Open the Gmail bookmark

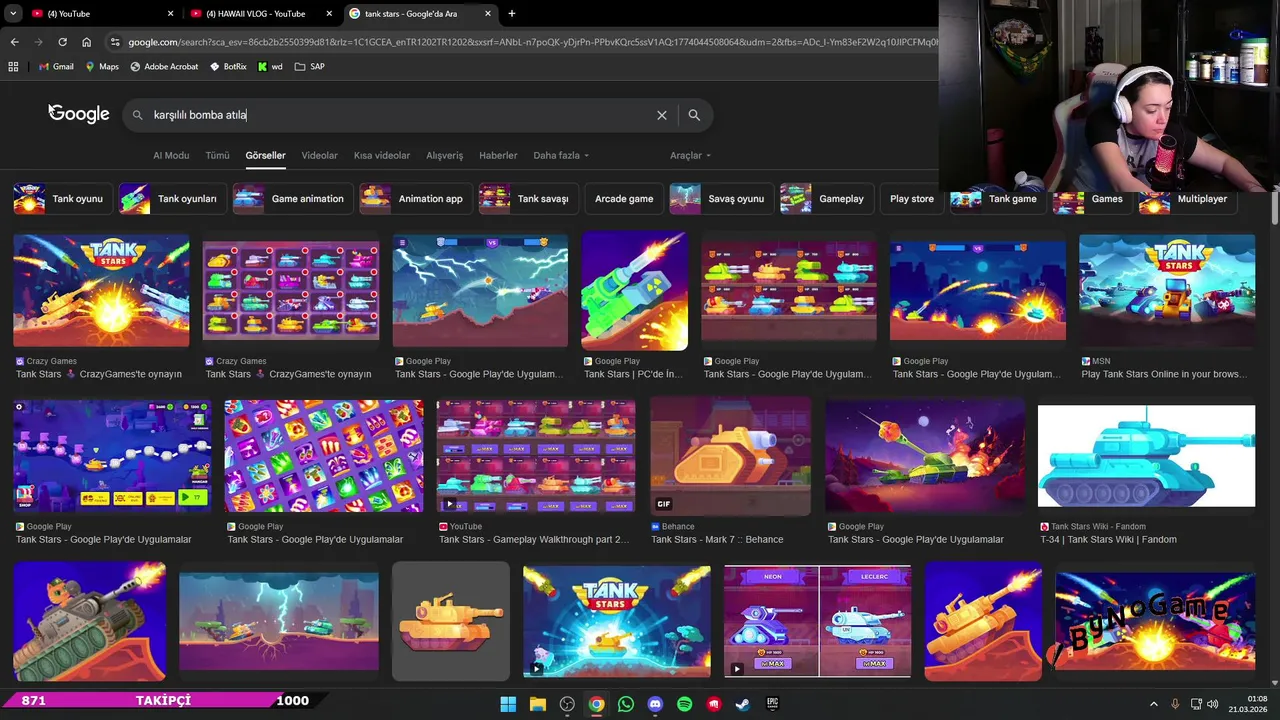tap(56, 67)
